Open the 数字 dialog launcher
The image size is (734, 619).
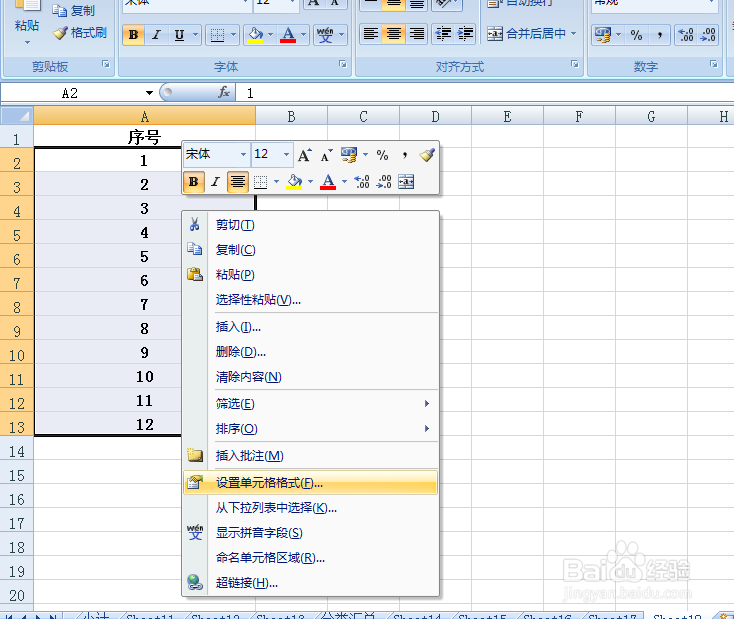point(714,64)
